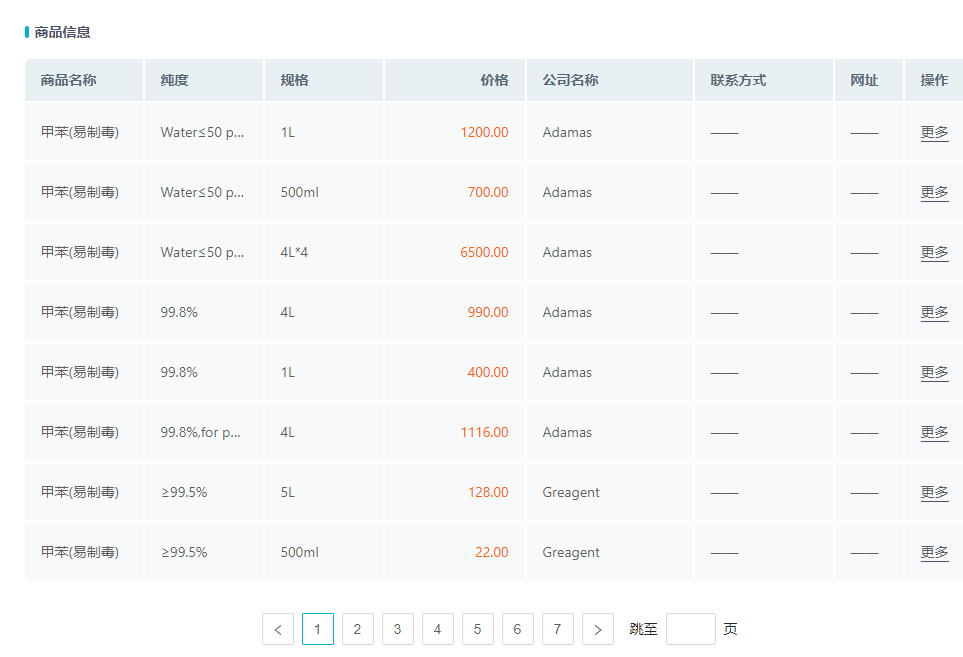This screenshot has height=657, width=963.
Task: Click the 价格 column header
Action: tap(494, 80)
